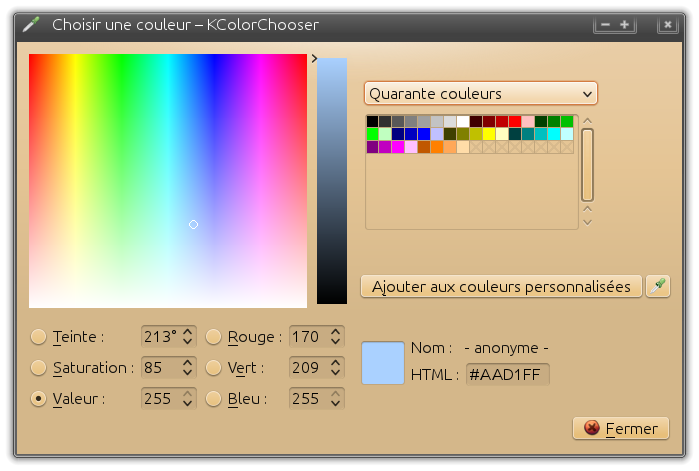Screen dimensions: 699x471
Task: Pick the magenta swatch in the palette
Action: [x=398, y=147]
